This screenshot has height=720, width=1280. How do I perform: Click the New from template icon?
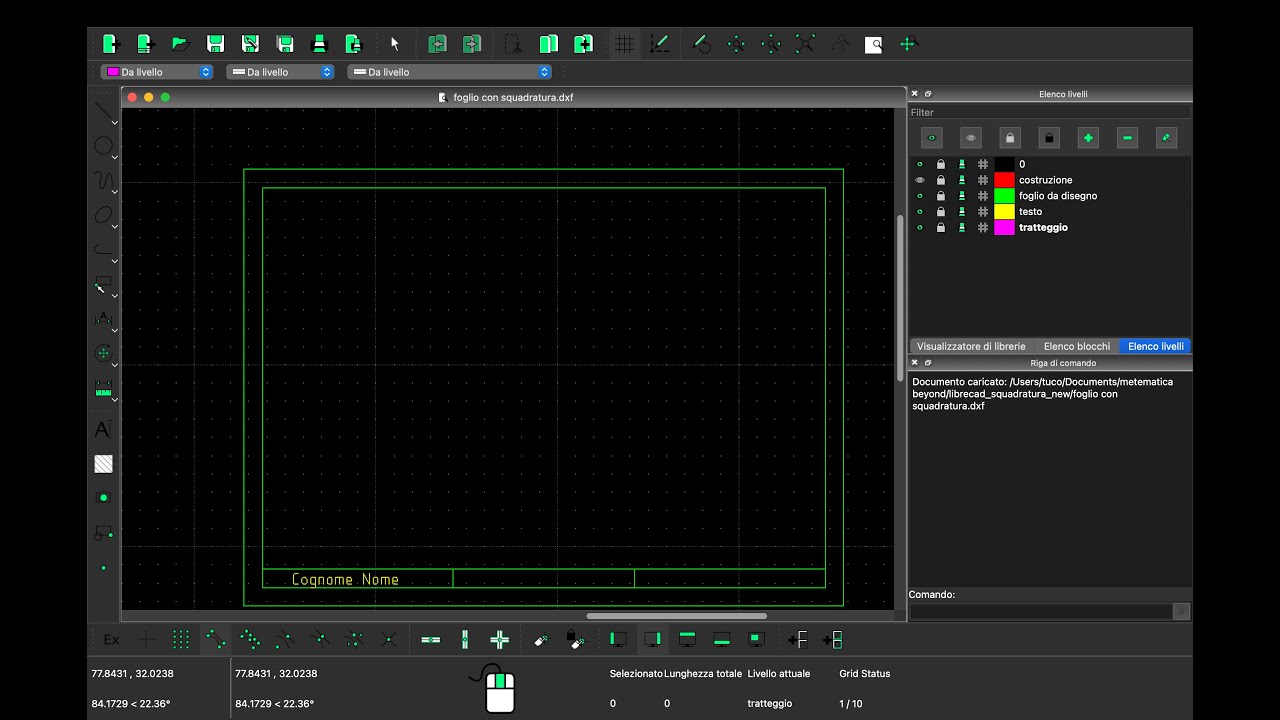(145, 44)
